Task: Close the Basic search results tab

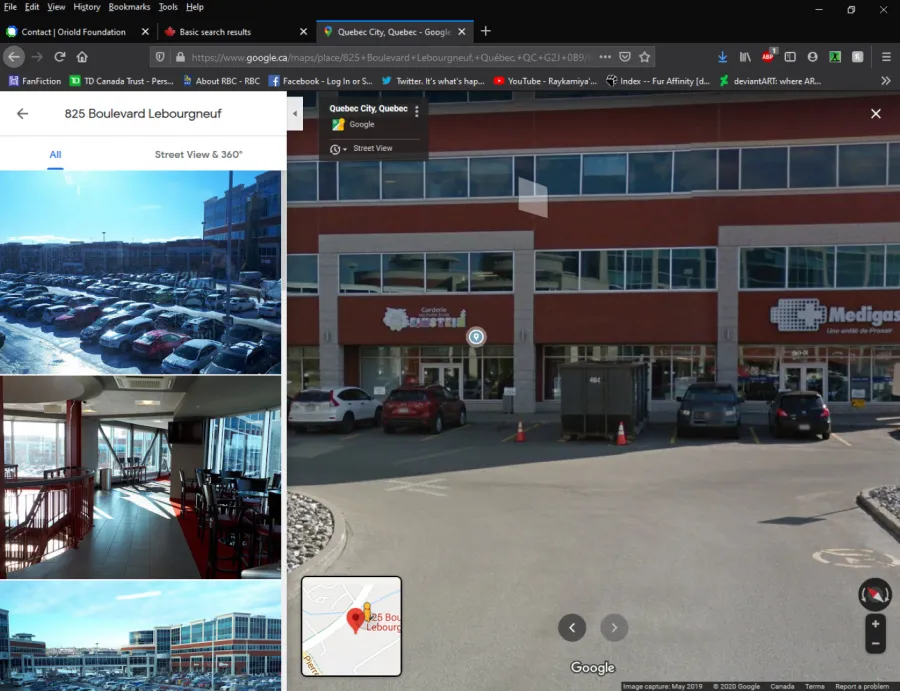Action: coord(304,32)
